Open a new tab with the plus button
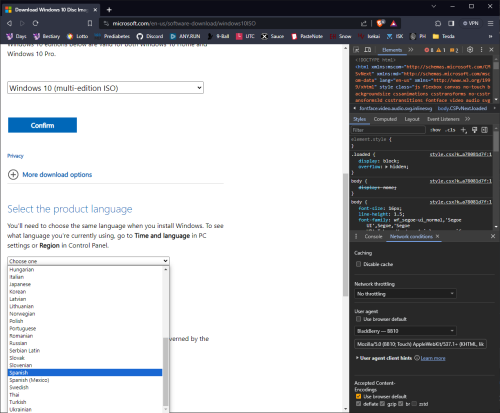Image resolution: width=500 pixels, height=413 pixels. point(109,10)
